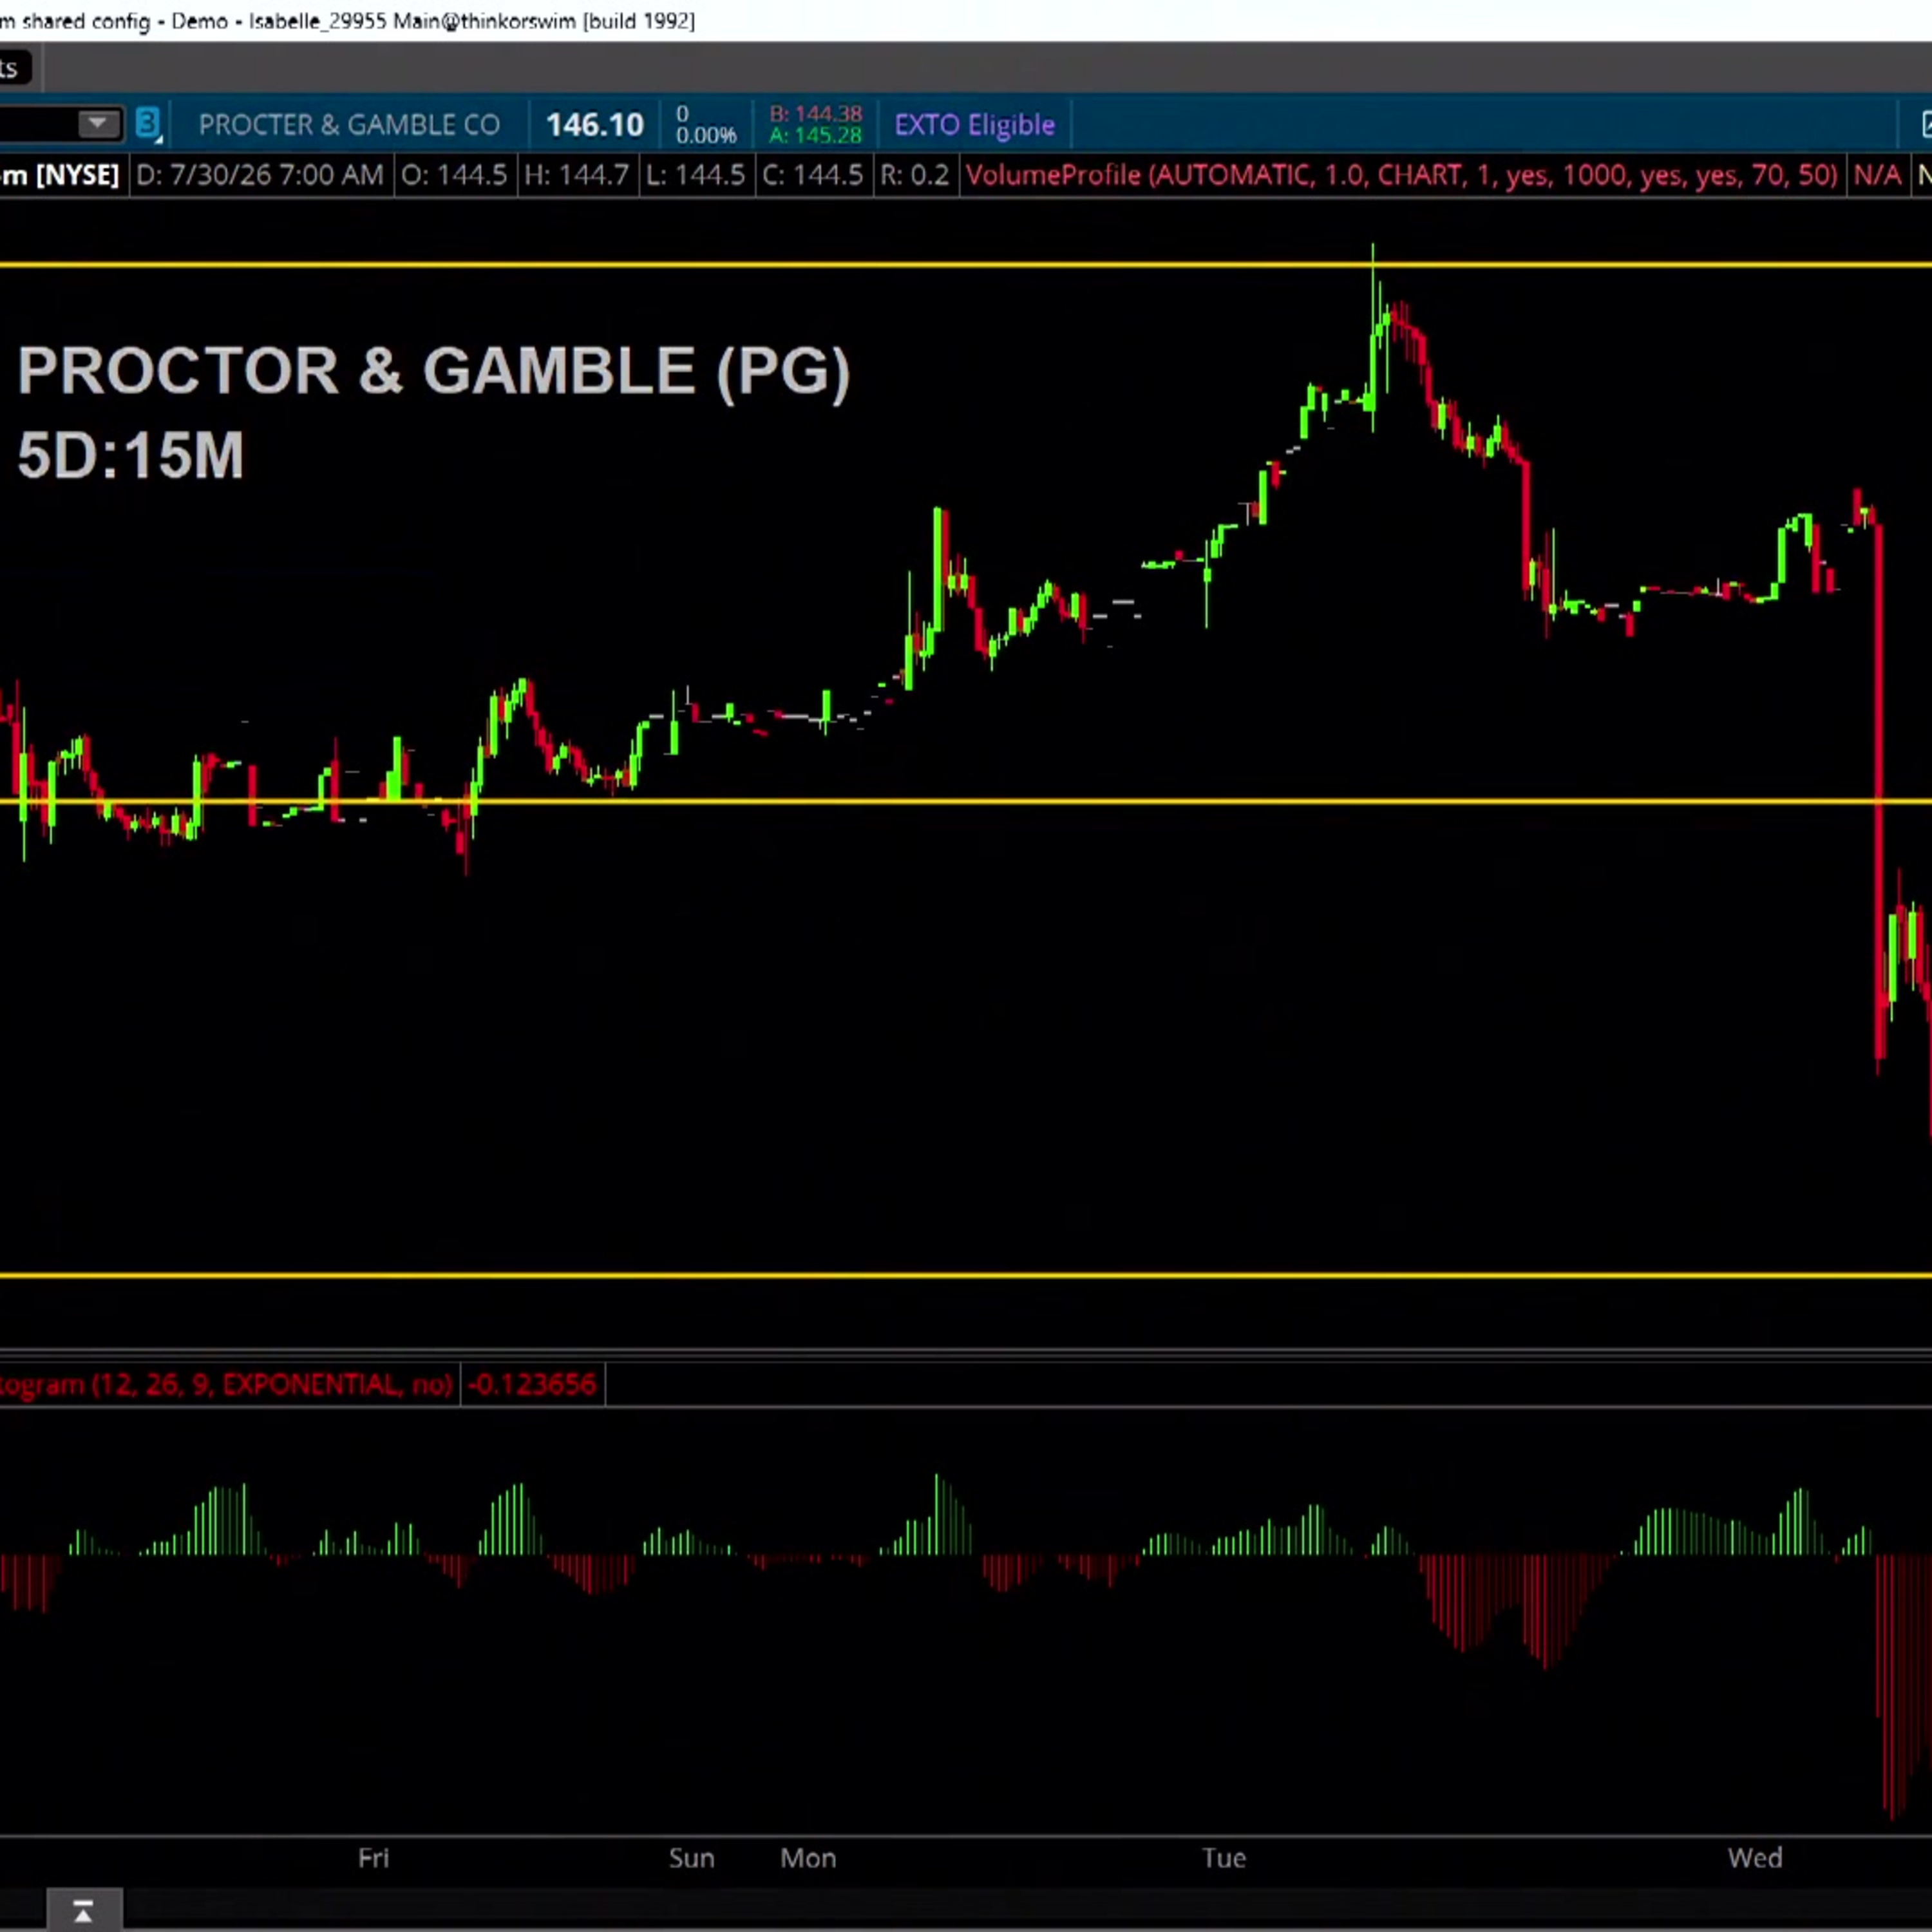Click the close value C: 144.5
The image size is (1932, 1932).
[812, 176]
